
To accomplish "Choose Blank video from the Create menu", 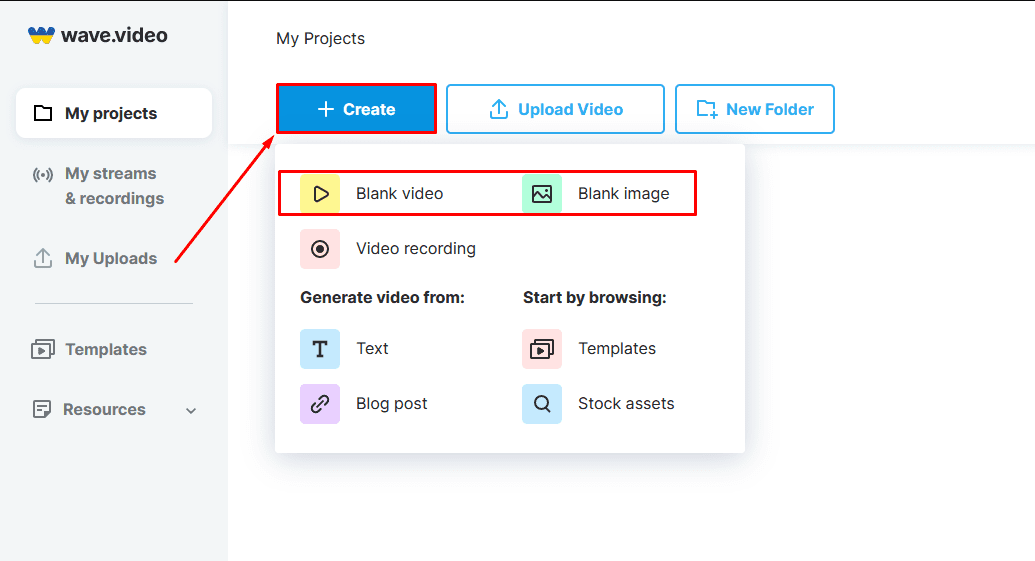I will click(372, 193).
